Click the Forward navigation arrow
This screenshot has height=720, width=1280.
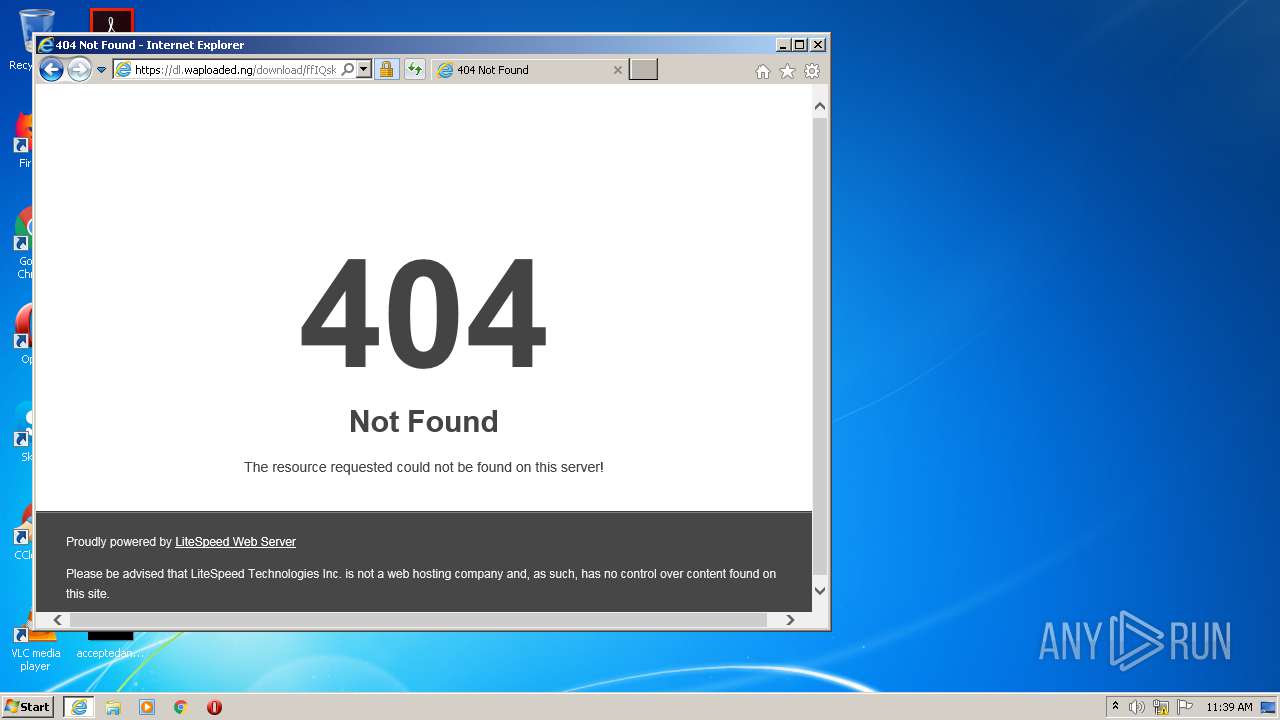click(79, 69)
